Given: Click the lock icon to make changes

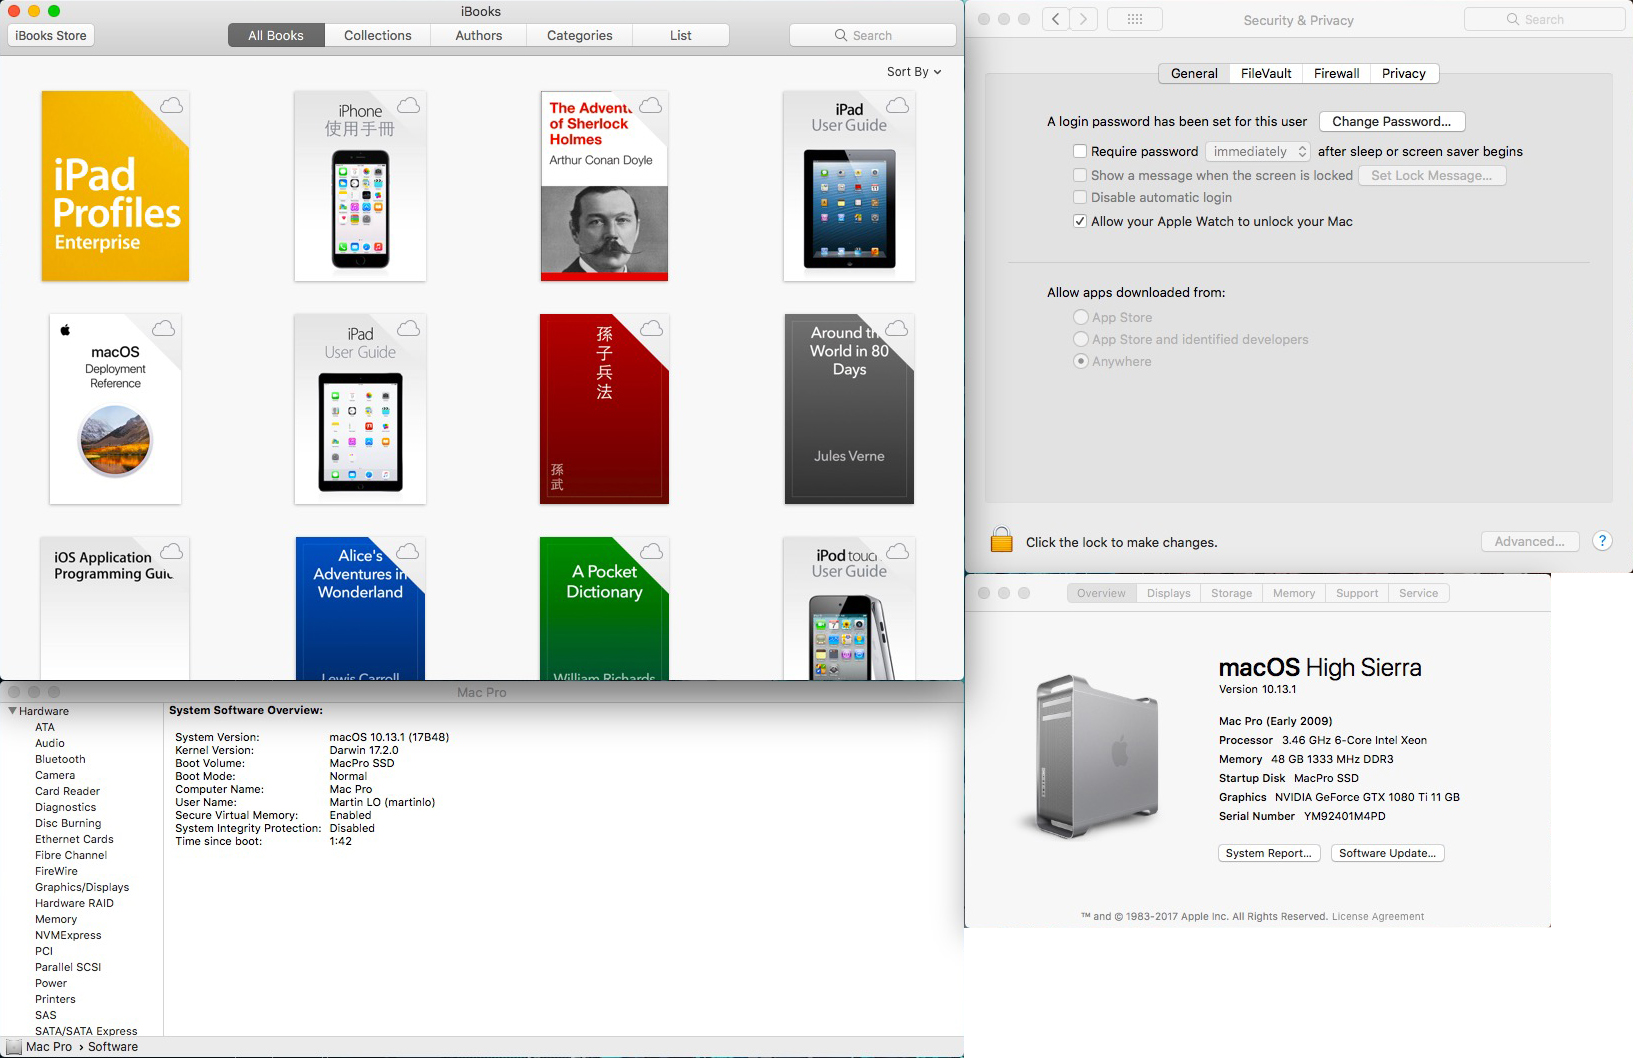Looking at the screenshot, I should click(x=1001, y=540).
